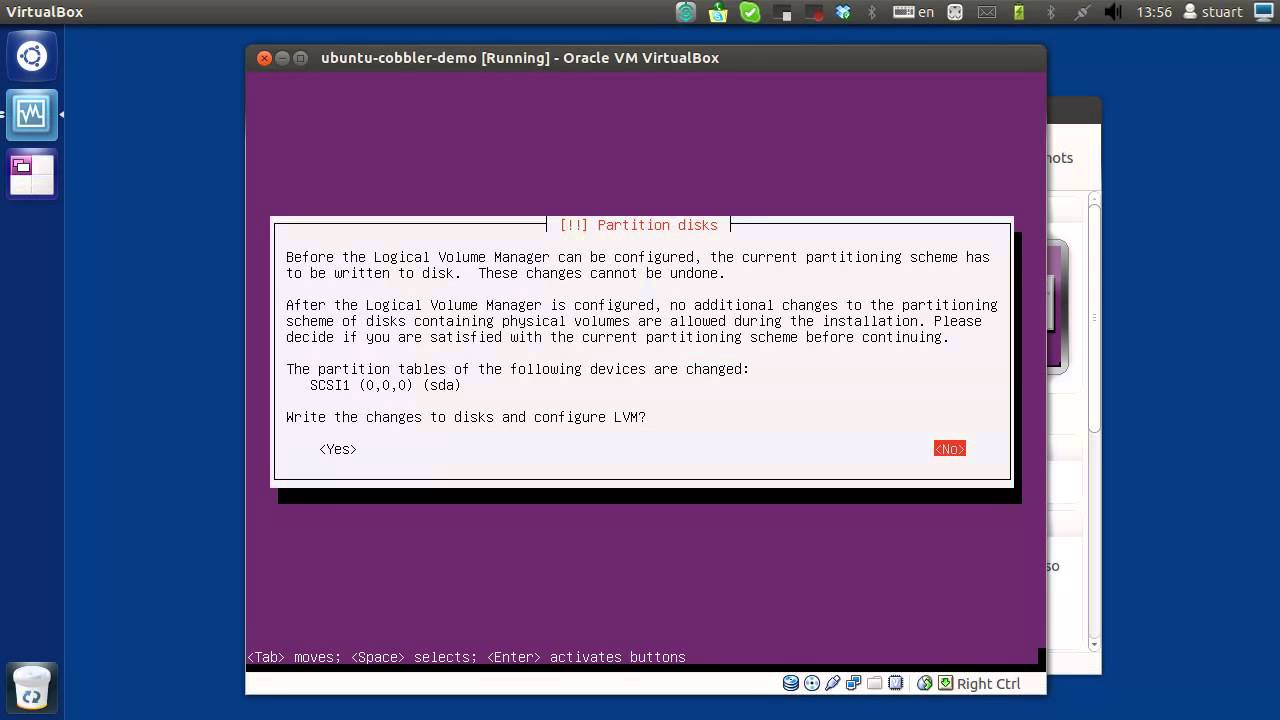Open the keyboard layout 'en' indicator
The height and width of the screenshot is (720, 1280).
click(914, 12)
